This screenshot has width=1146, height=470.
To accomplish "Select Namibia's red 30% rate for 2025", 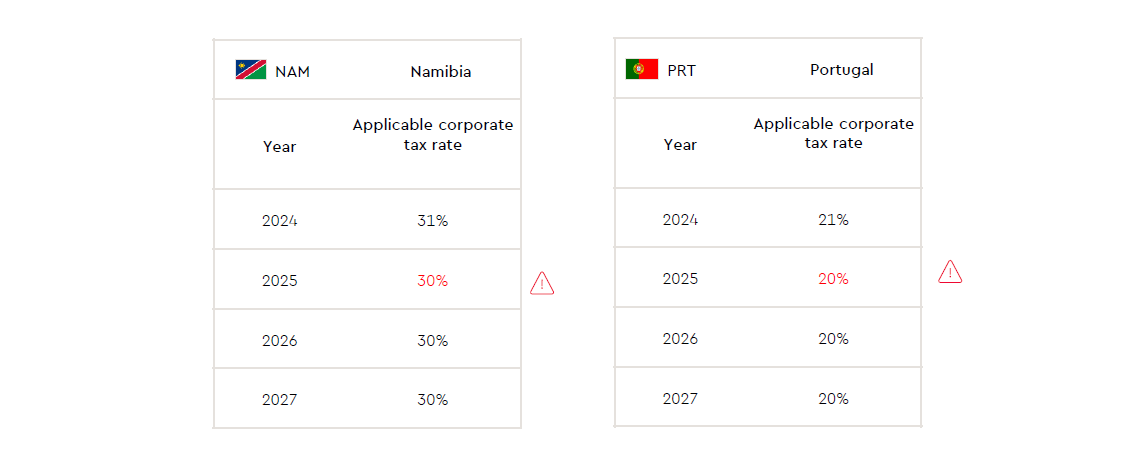I will point(433,281).
